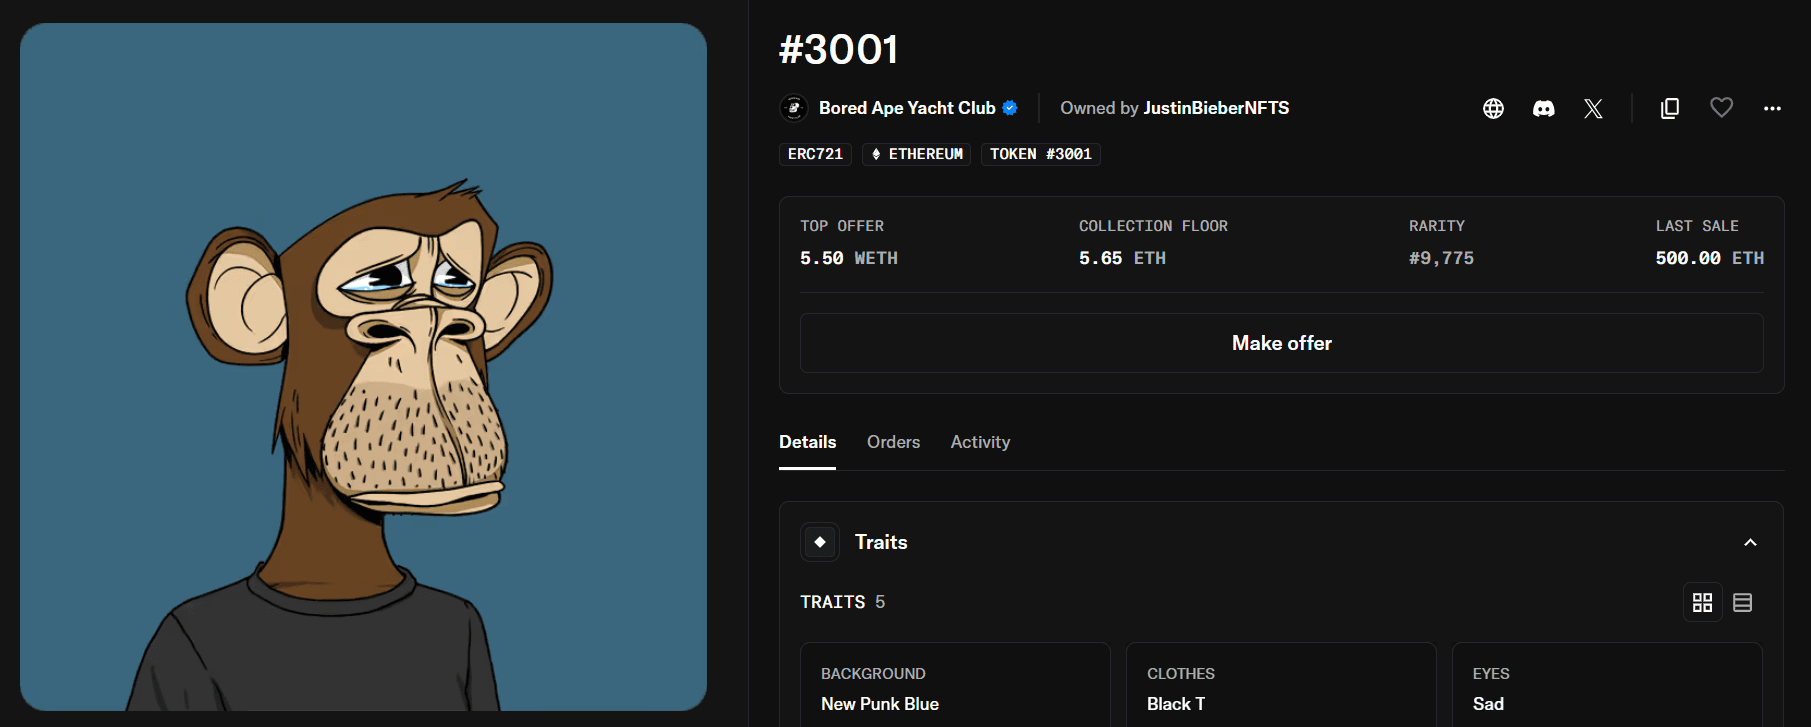Screen dimensions: 1811x727
Task: Switch to the Orders tab
Action: click(x=893, y=442)
